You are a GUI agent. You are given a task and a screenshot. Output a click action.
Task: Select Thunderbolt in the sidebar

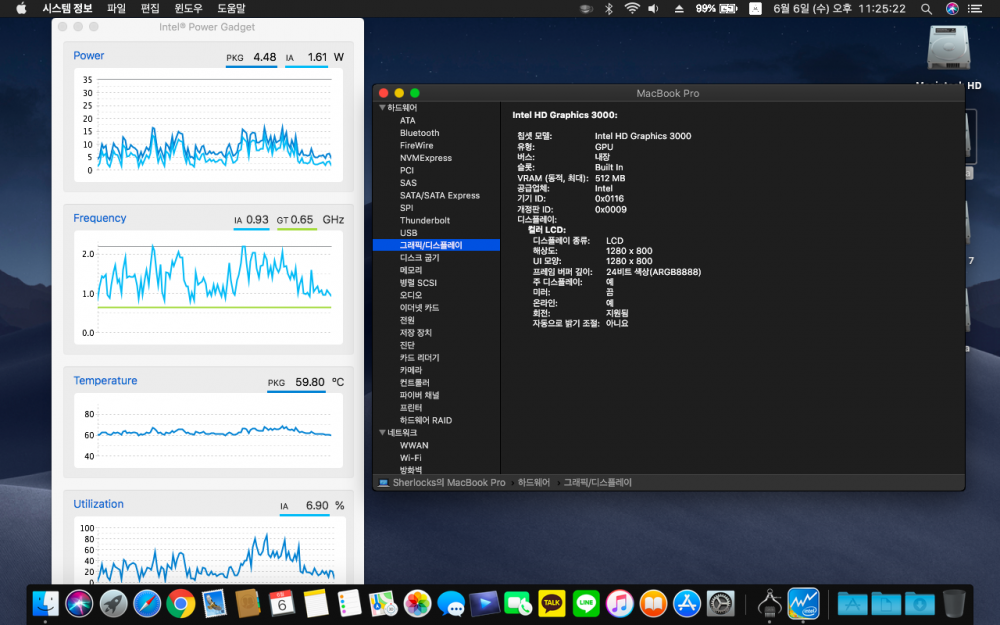425,220
